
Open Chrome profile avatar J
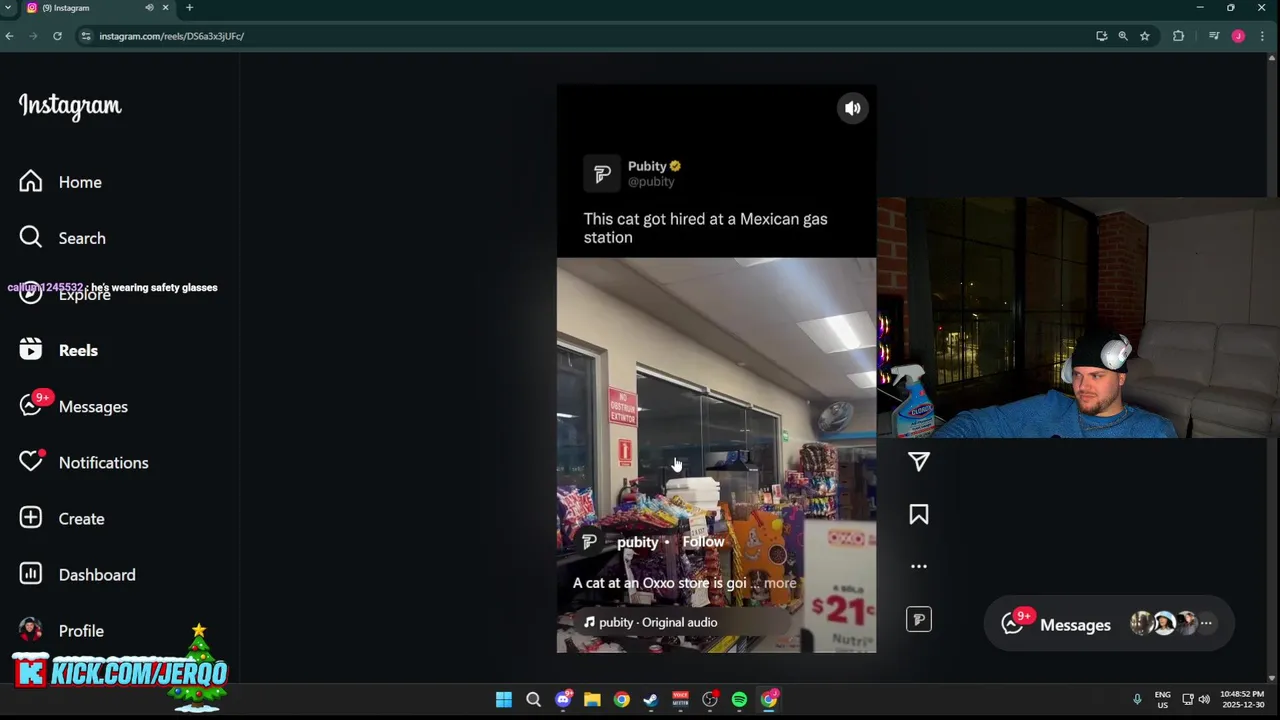(x=1238, y=36)
